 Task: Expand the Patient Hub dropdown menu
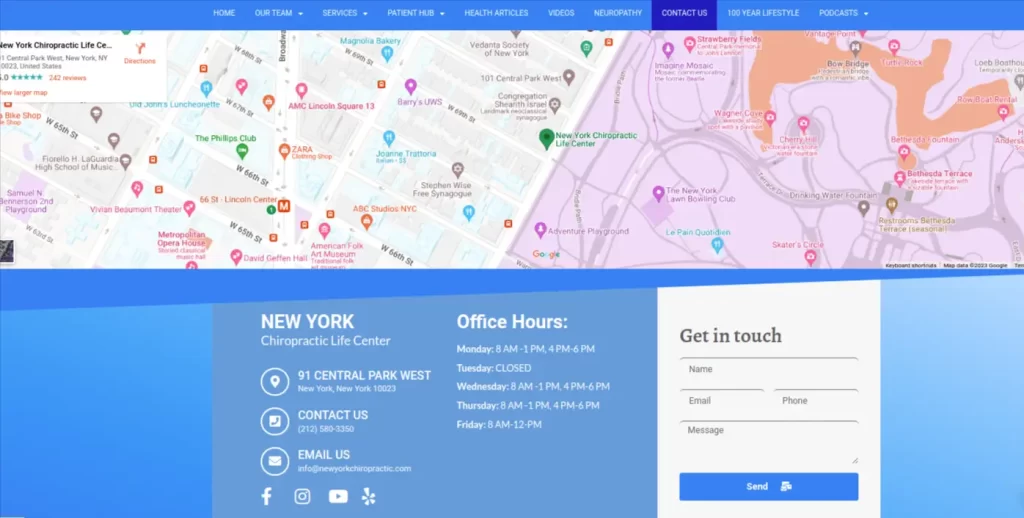[415, 13]
